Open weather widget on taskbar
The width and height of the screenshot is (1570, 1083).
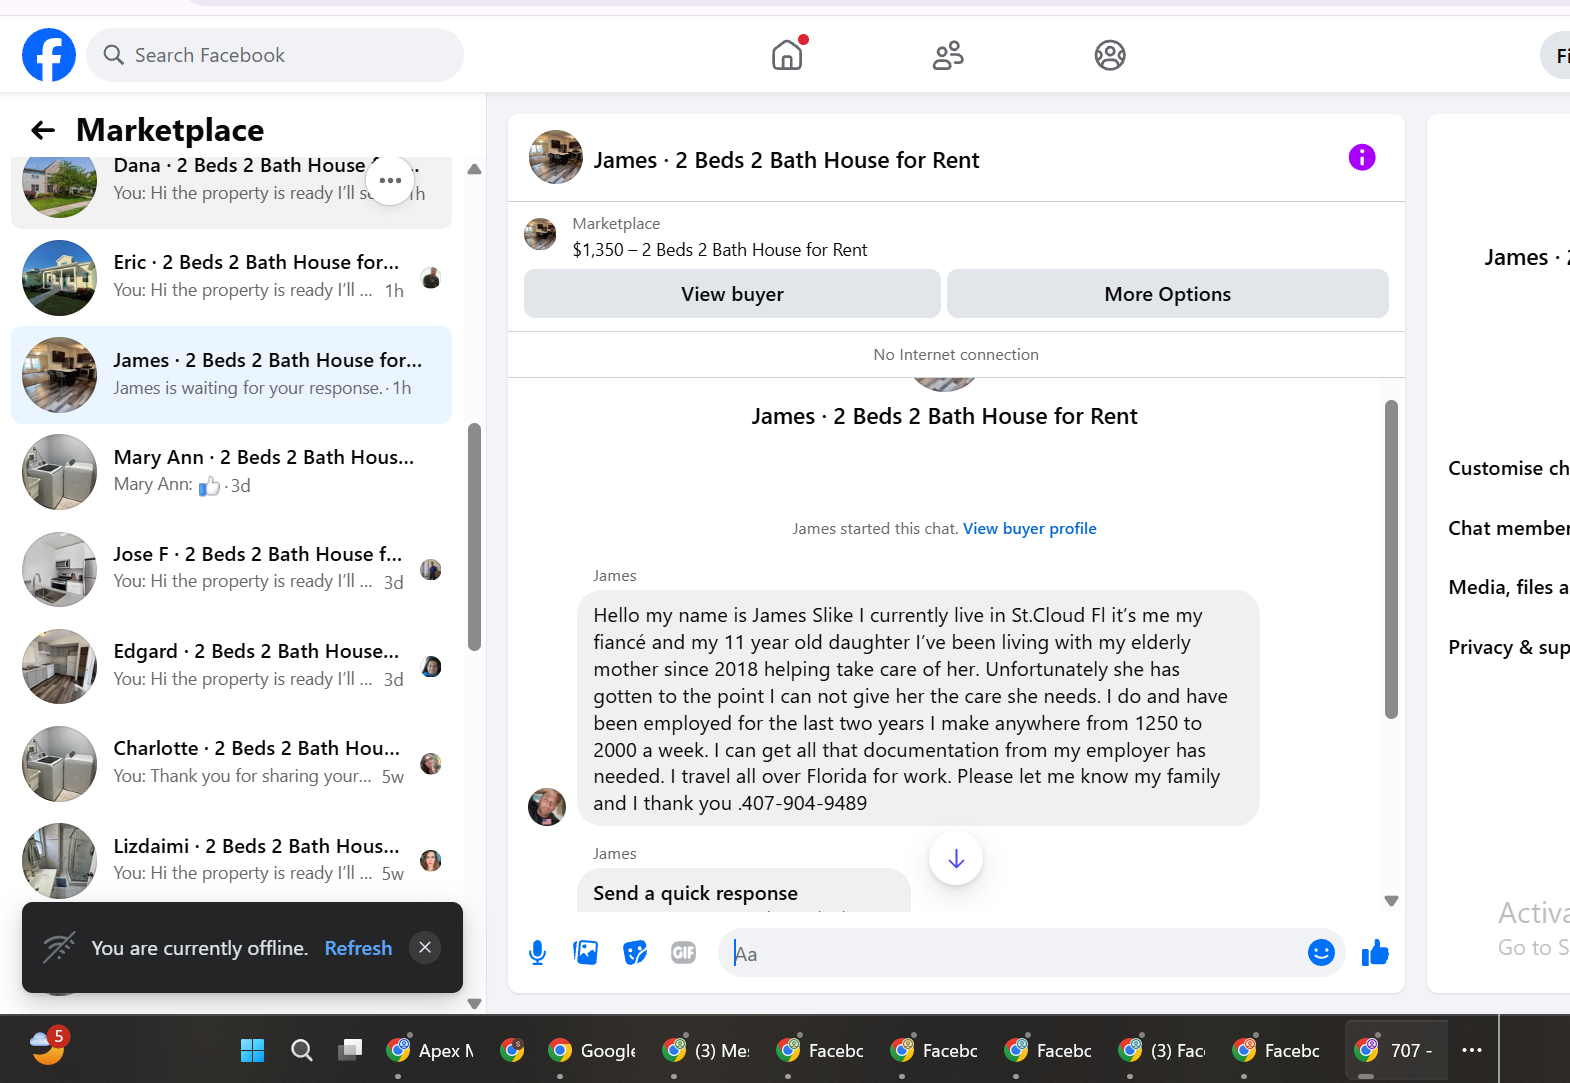point(48,1046)
